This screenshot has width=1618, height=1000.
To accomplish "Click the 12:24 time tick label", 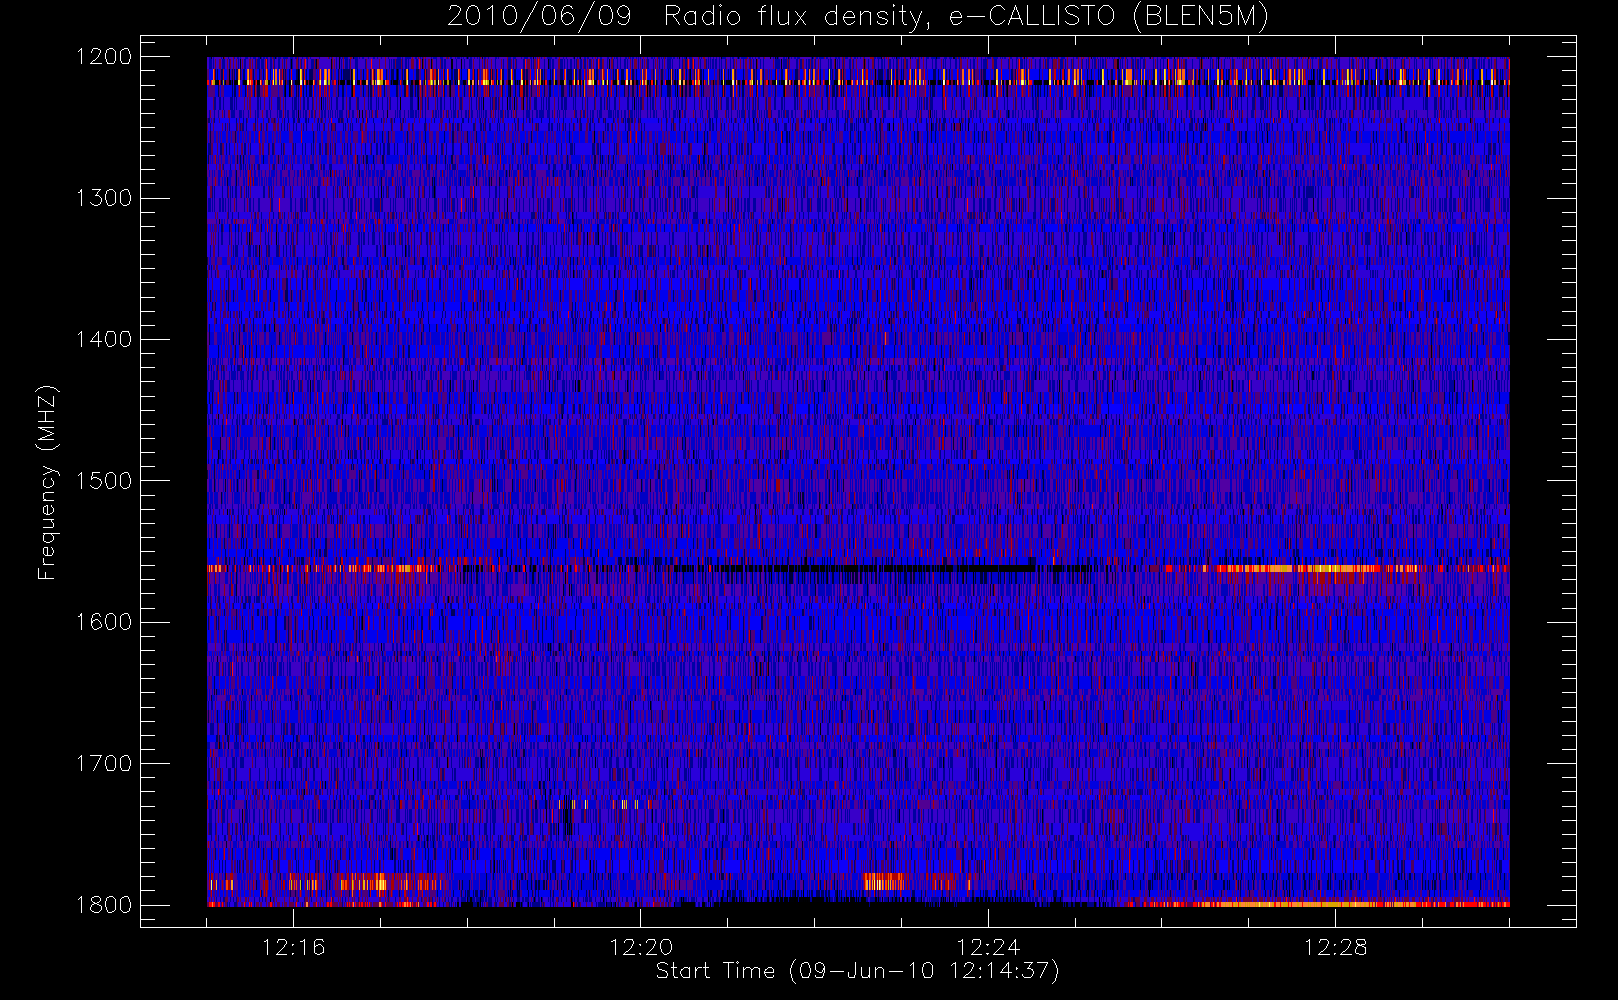I will (988, 947).
